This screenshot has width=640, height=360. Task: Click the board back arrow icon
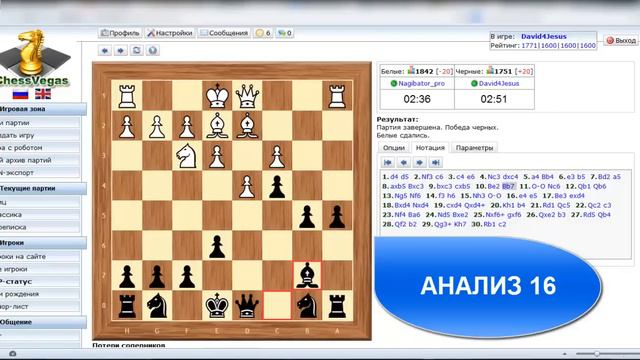[105, 50]
